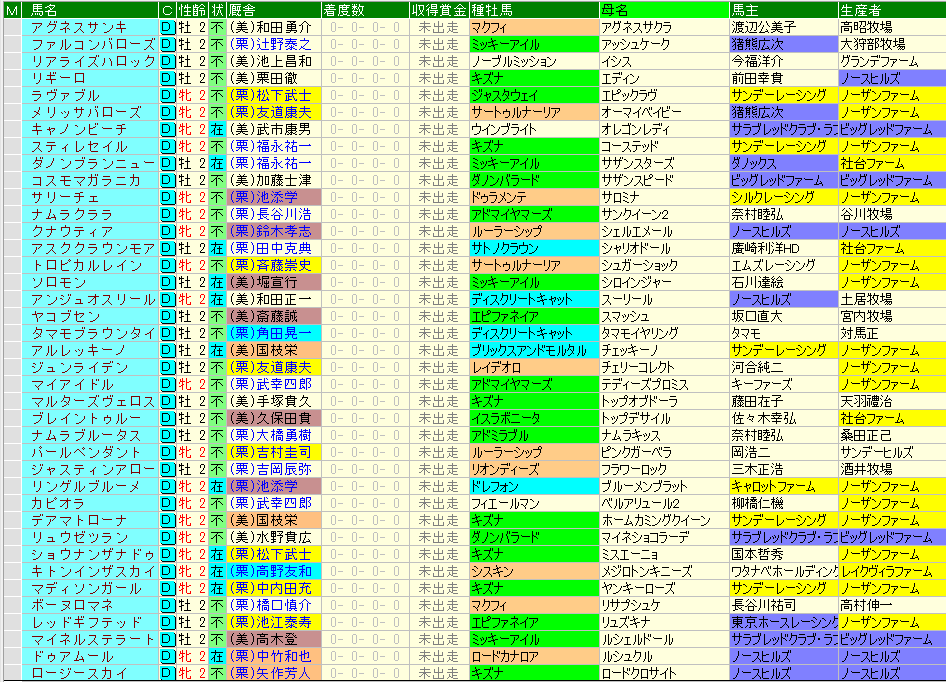Click the D icon next to ヤコブセン
Screen dimensions: 946x682
point(168,316)
